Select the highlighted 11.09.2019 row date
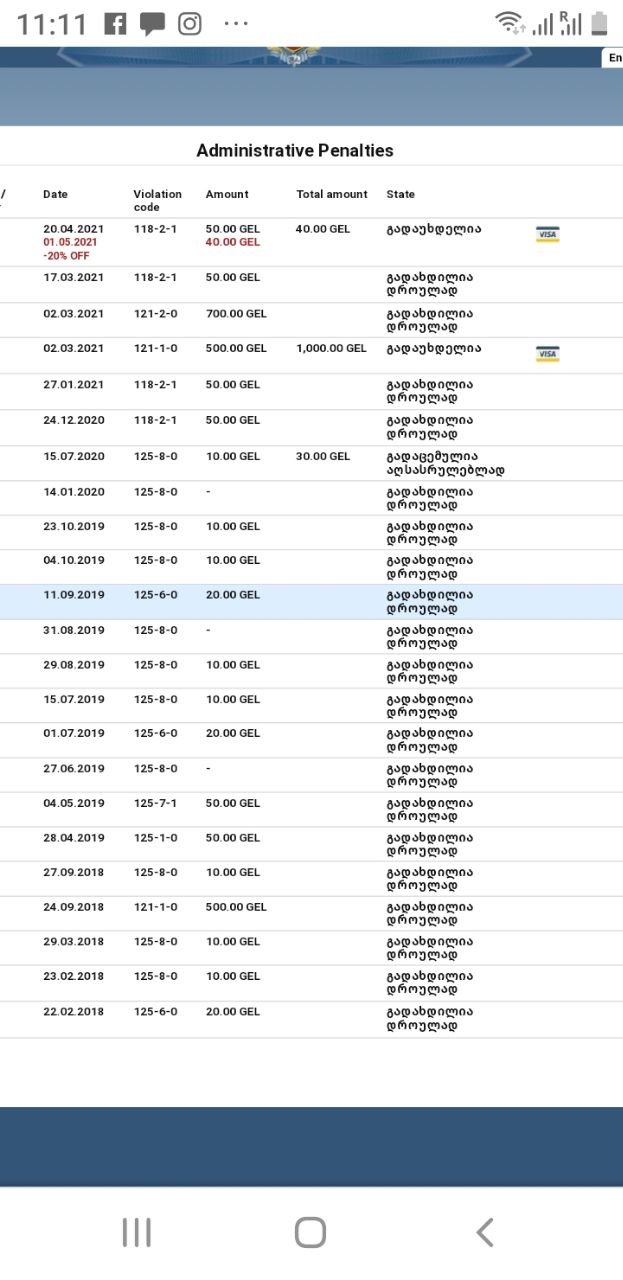 pyautogui.click(x=73, y=595)
